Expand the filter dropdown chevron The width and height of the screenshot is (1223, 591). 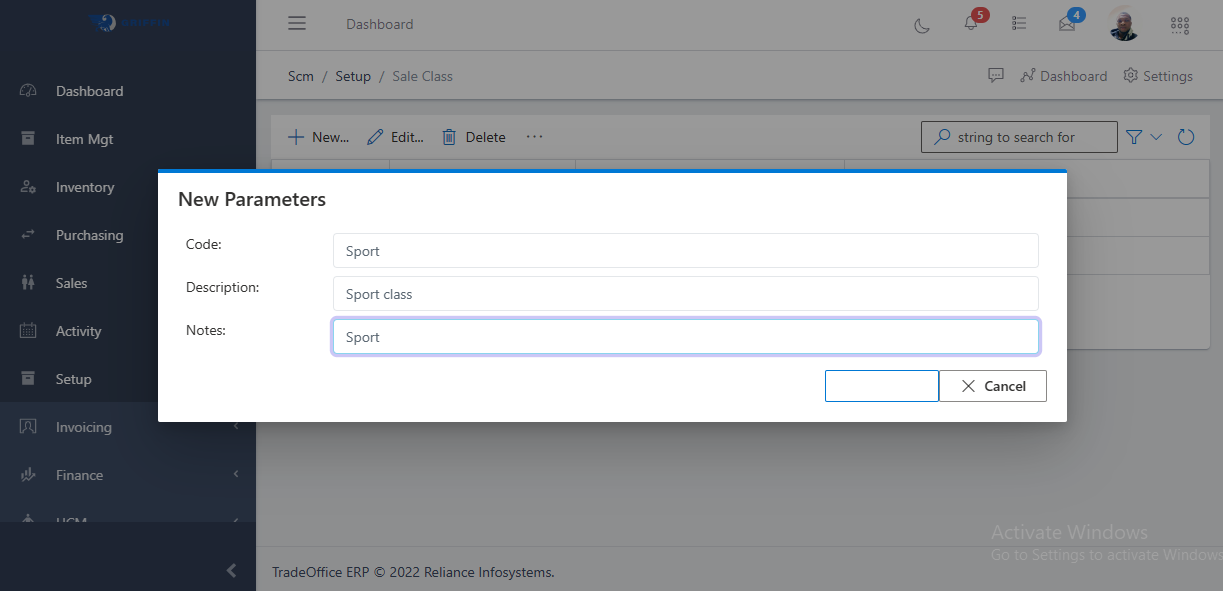(x=1156, y=137)
